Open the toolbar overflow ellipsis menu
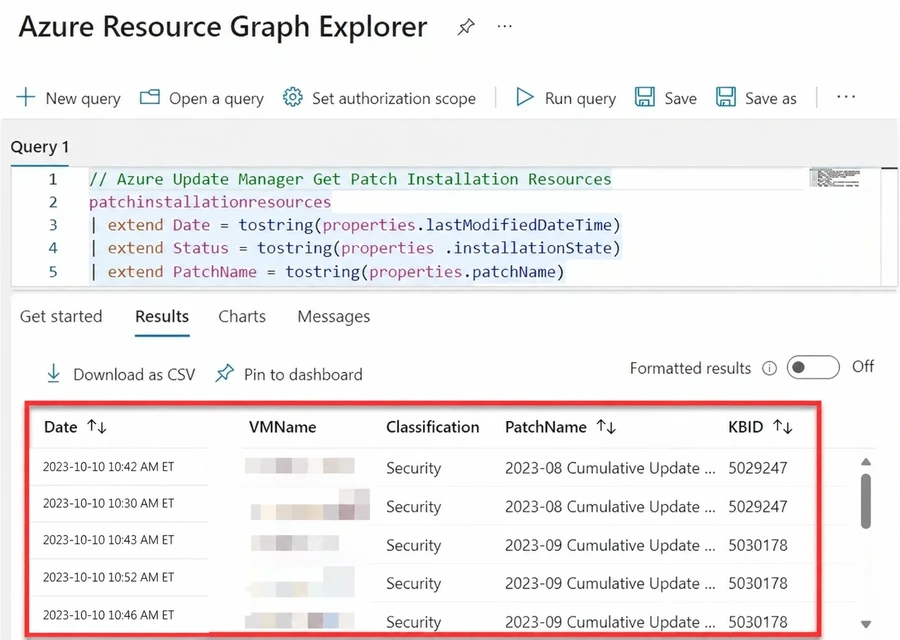 (x=846, y=97)
